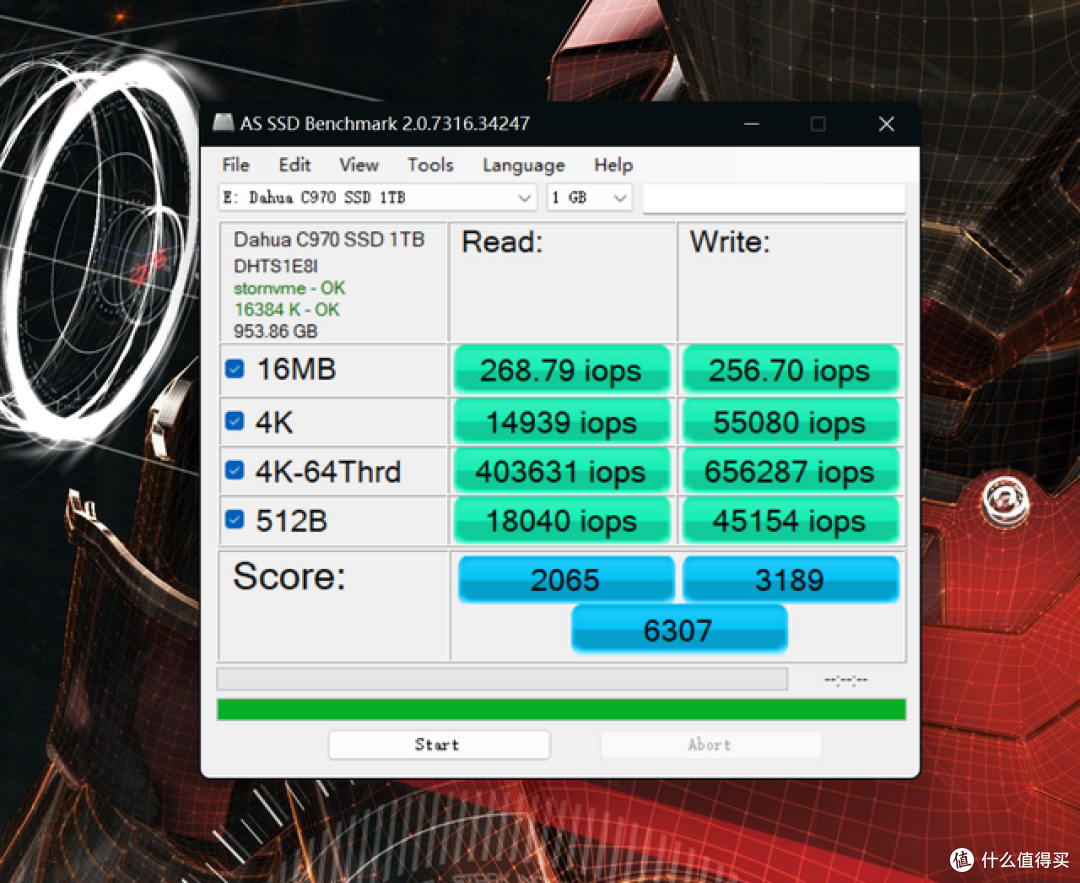Click the stornvme - OK driver status
This screenshot has height=883, width=1080.
(x=289, y=288)
